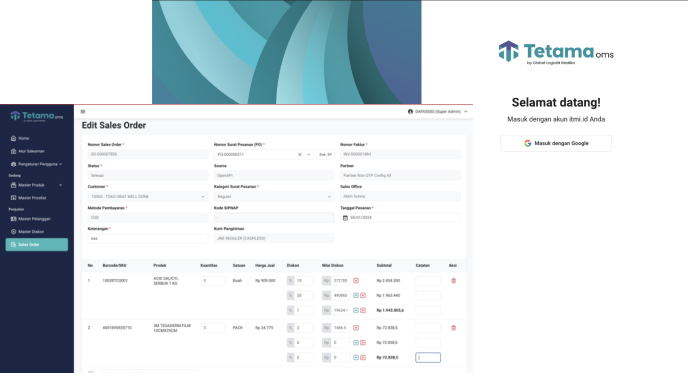Click the Nilai Diskon column header
Viewport: 688px width, 373px height.
pos(333,265)
